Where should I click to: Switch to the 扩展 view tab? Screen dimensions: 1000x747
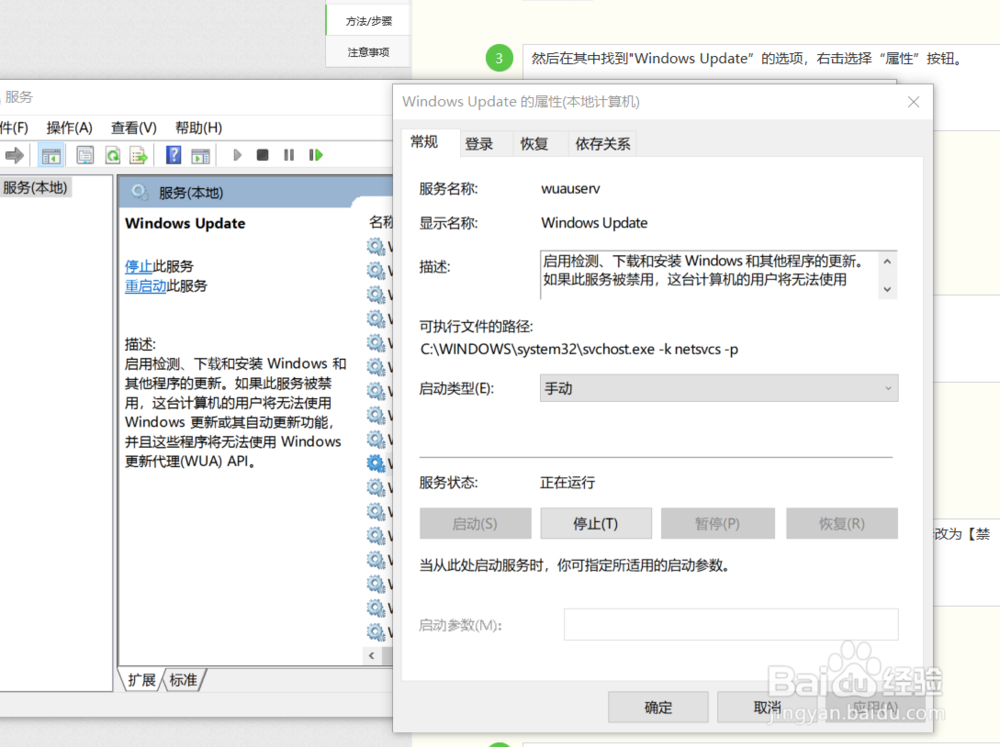tap(142, 680)
